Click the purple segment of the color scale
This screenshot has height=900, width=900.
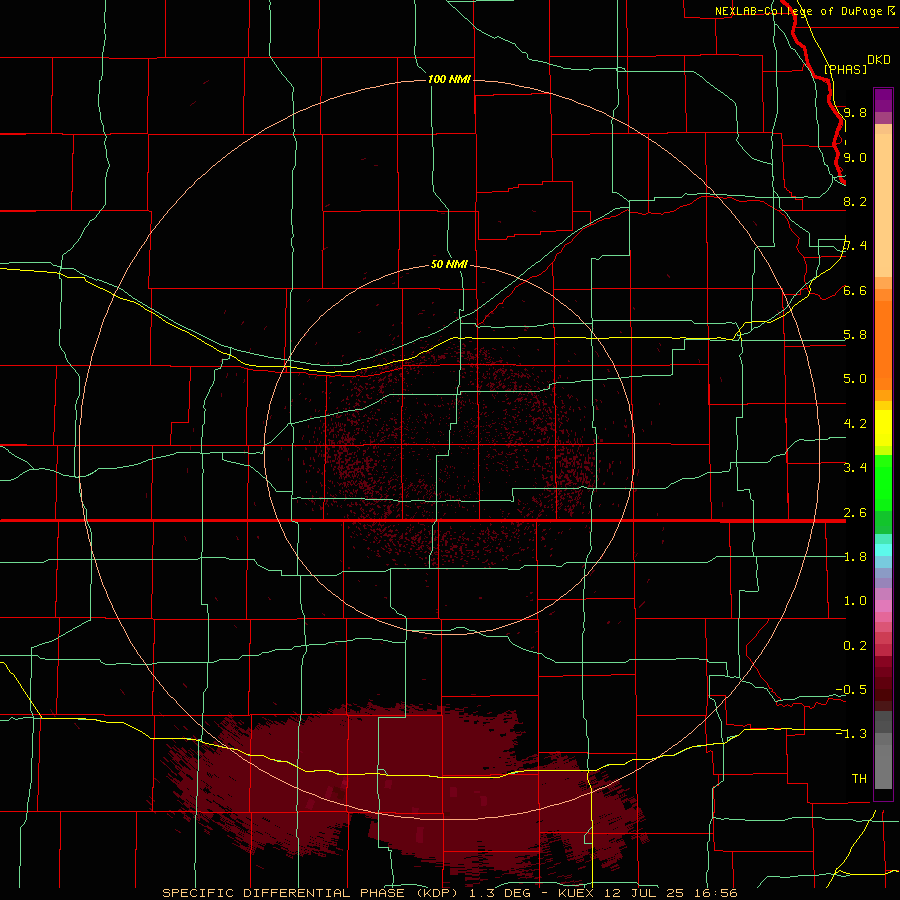point(883,100)
